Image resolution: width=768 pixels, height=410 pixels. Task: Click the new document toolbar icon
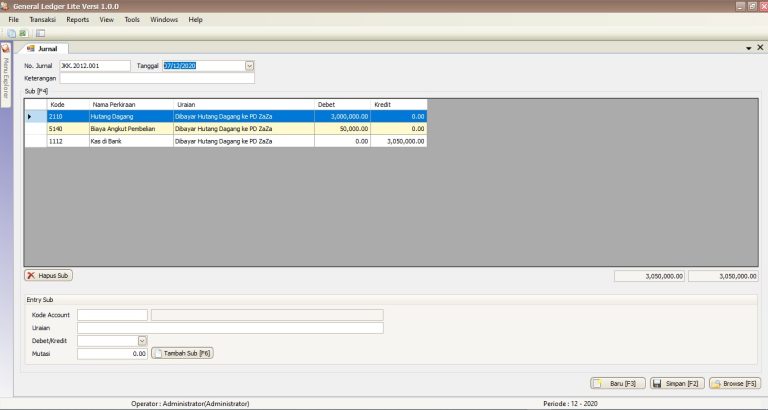pos(12,33)
